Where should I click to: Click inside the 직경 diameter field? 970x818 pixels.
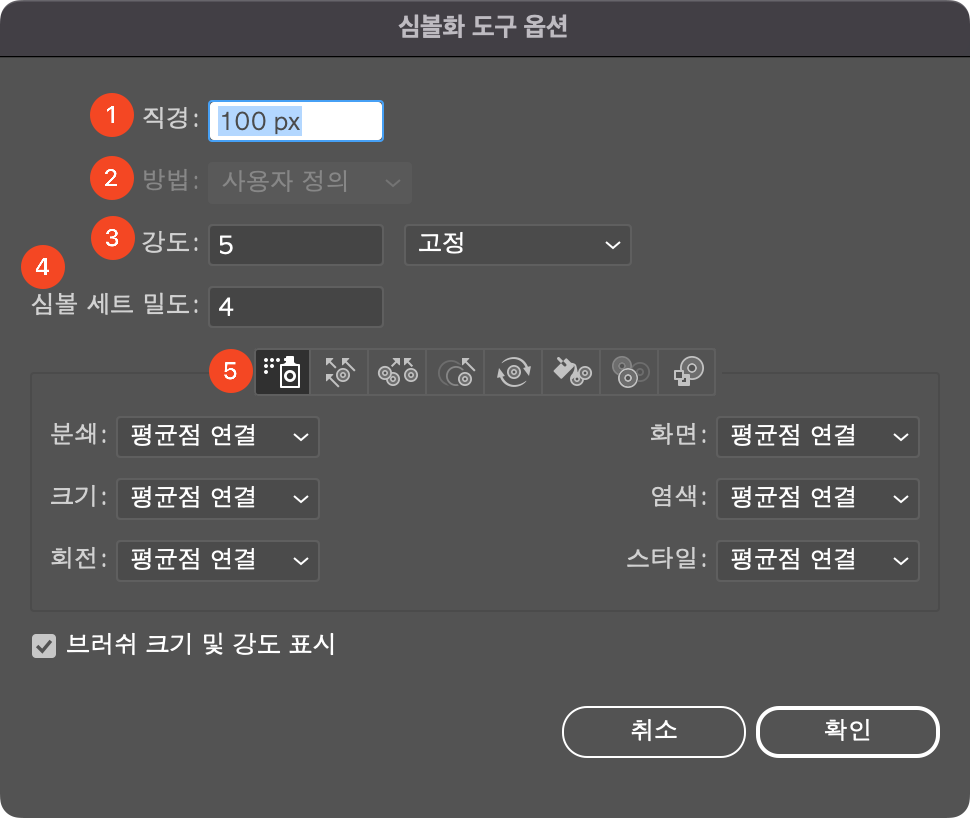point(295,120)
